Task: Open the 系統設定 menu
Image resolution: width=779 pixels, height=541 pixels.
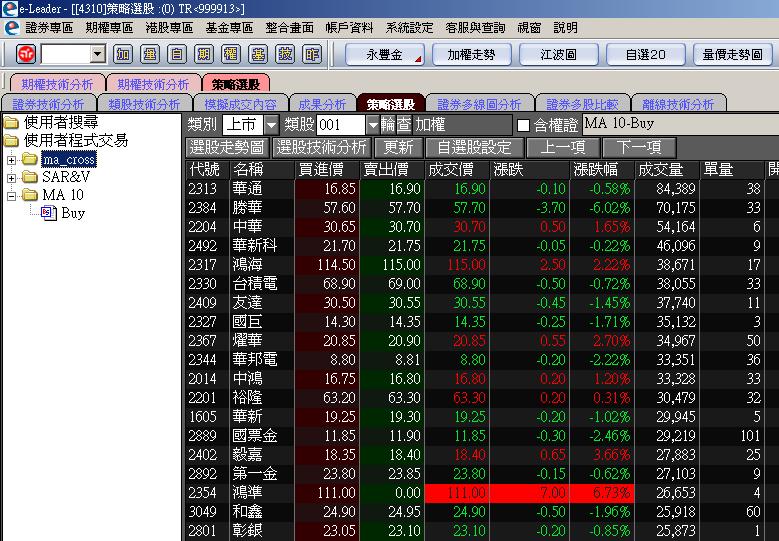Action: tap(410, 28)
